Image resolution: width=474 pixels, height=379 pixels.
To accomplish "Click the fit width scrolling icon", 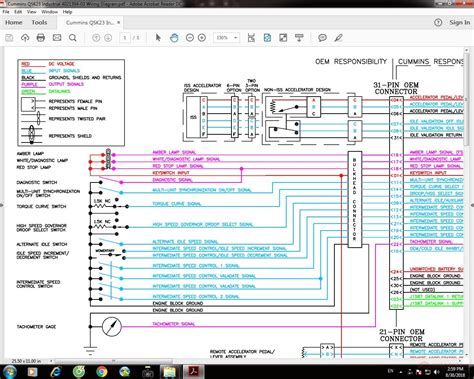I will coord(251,38).
